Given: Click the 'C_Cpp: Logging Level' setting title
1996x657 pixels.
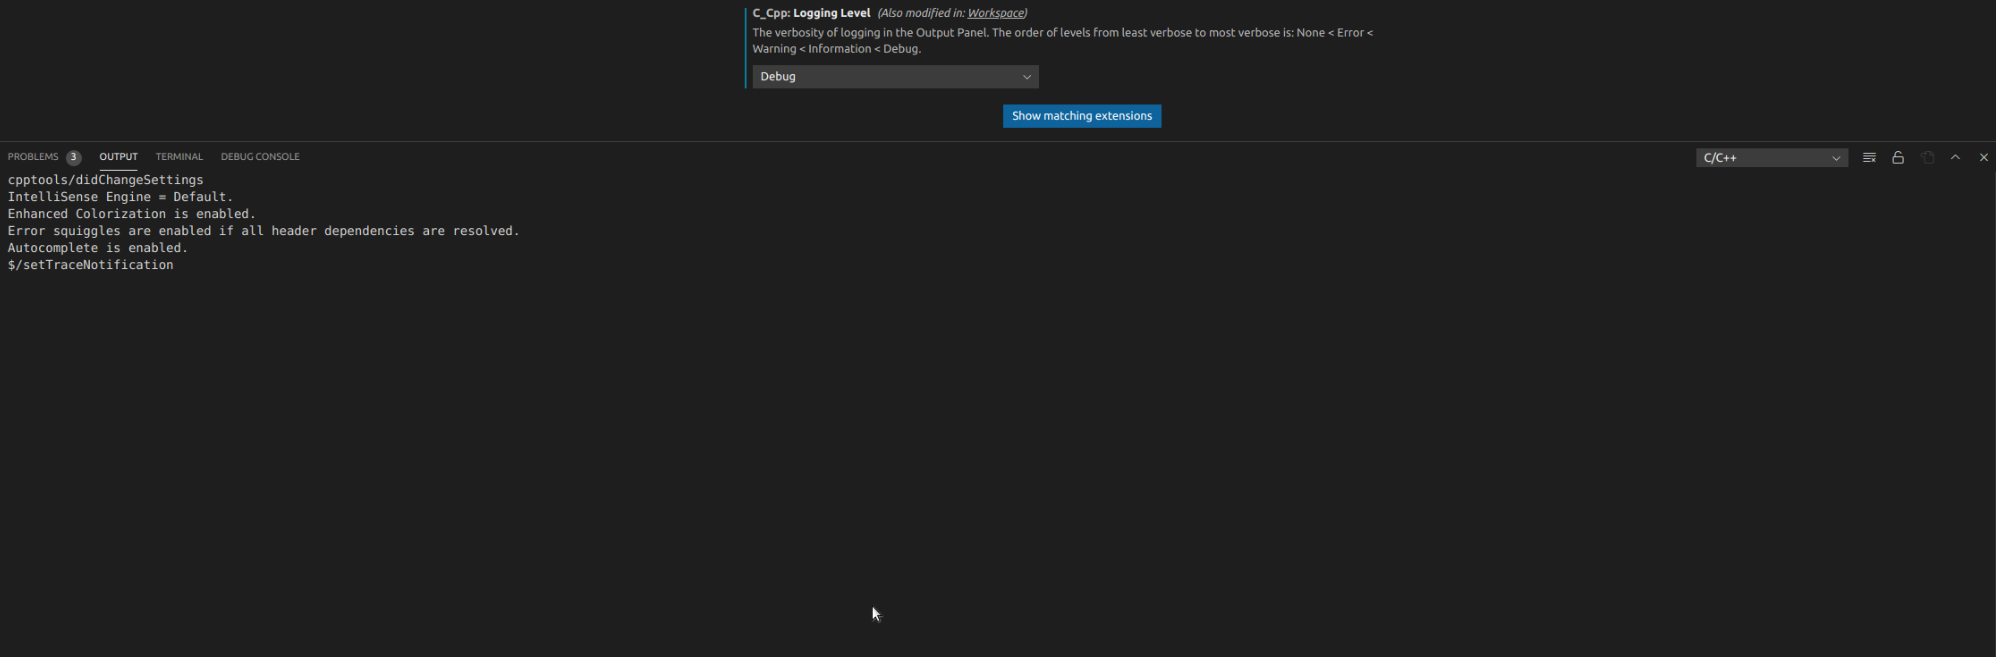Looking at the screenshot, I should [x=811, y=13].
